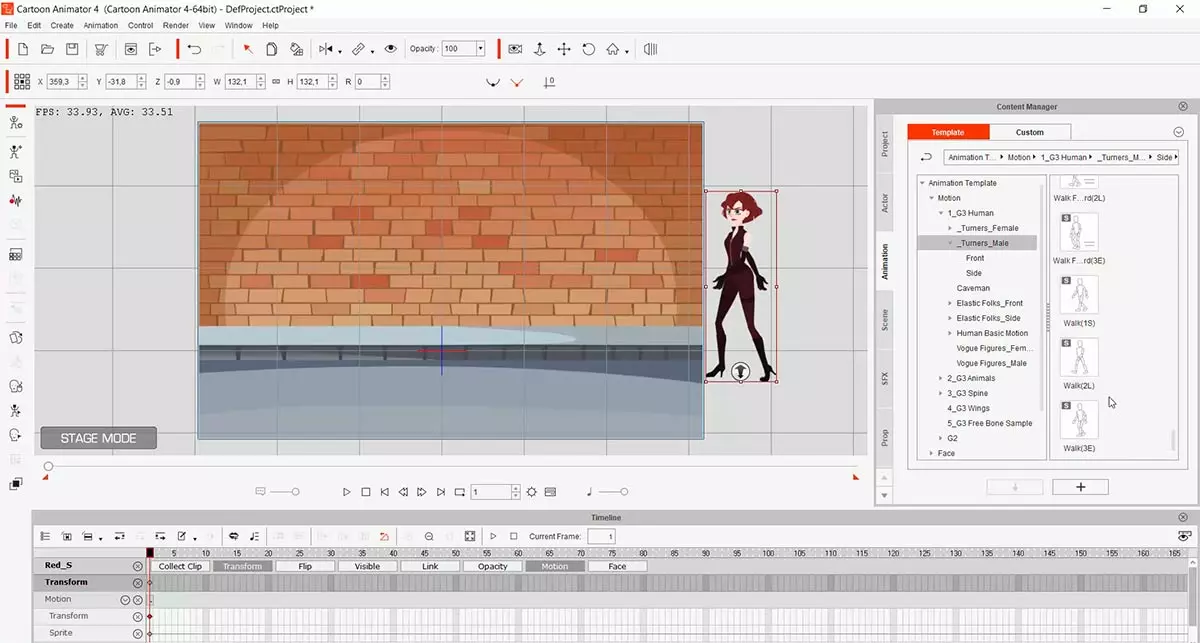Toggle the Opacity track button
Image resolution: width=1200 pixels, height=643 pixels.
492,566
